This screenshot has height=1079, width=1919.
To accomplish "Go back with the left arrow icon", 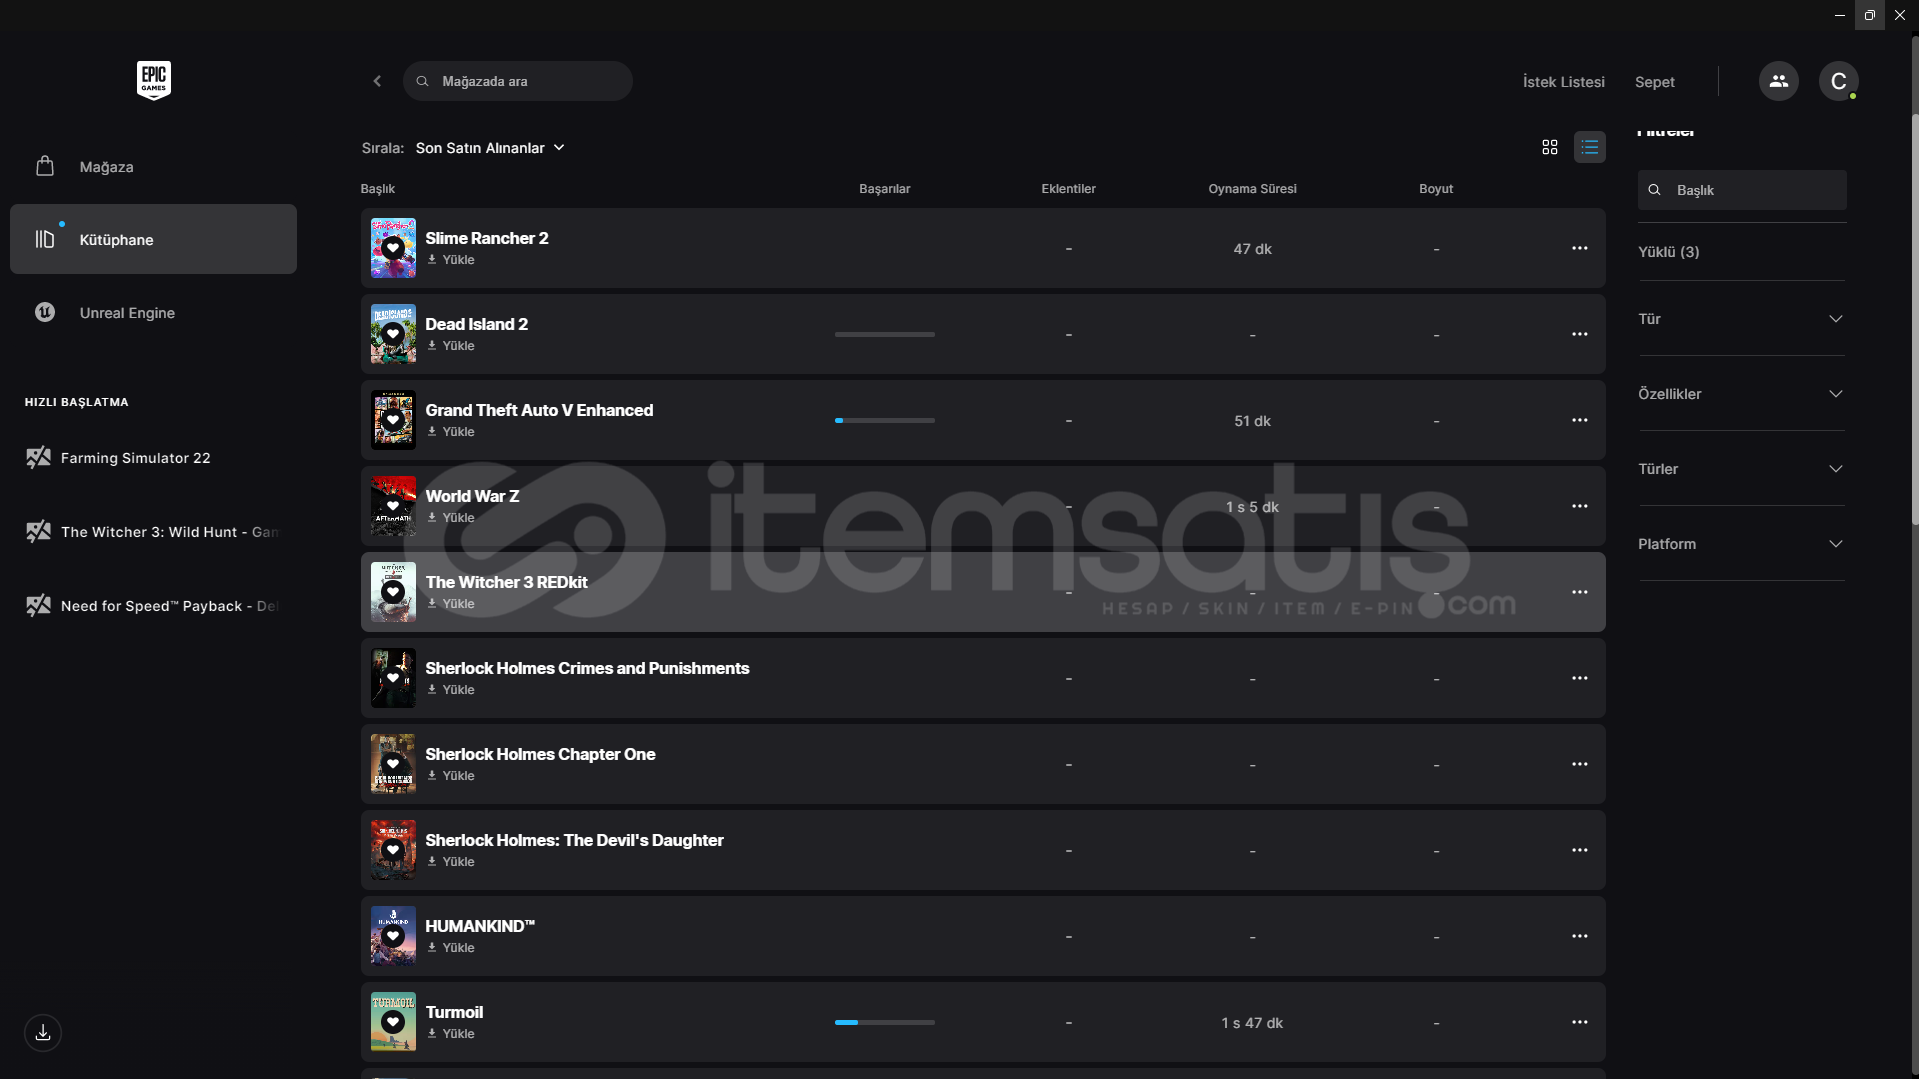I will 377,81.
